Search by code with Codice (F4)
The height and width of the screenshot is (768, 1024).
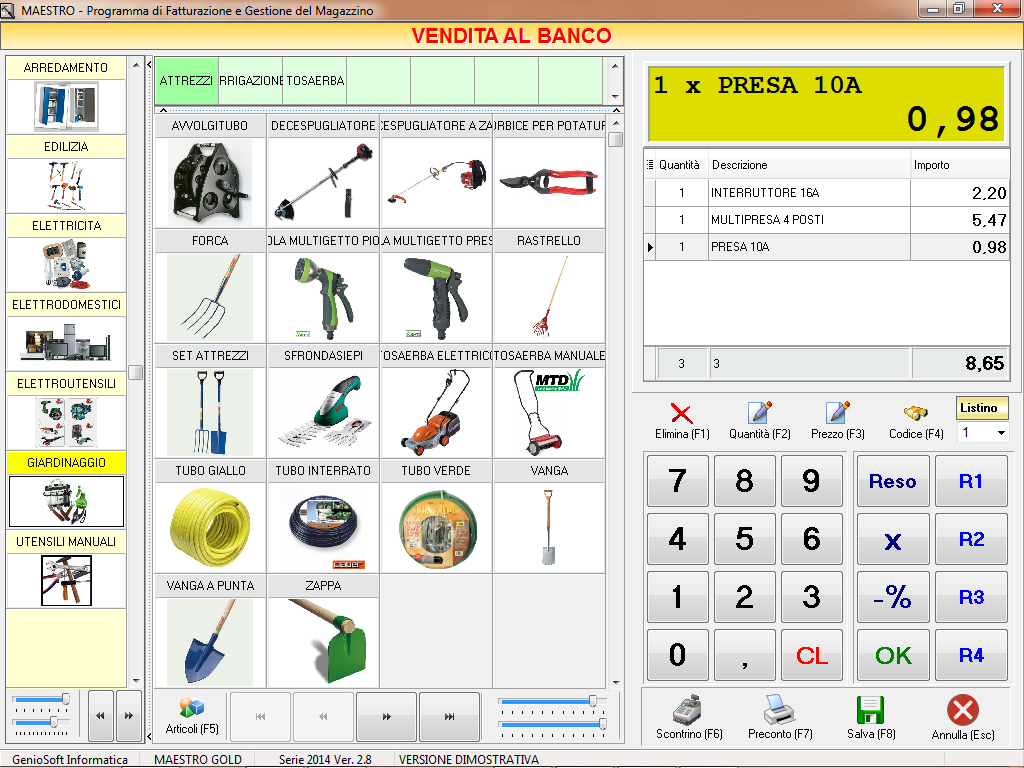(x=915, y=414)
